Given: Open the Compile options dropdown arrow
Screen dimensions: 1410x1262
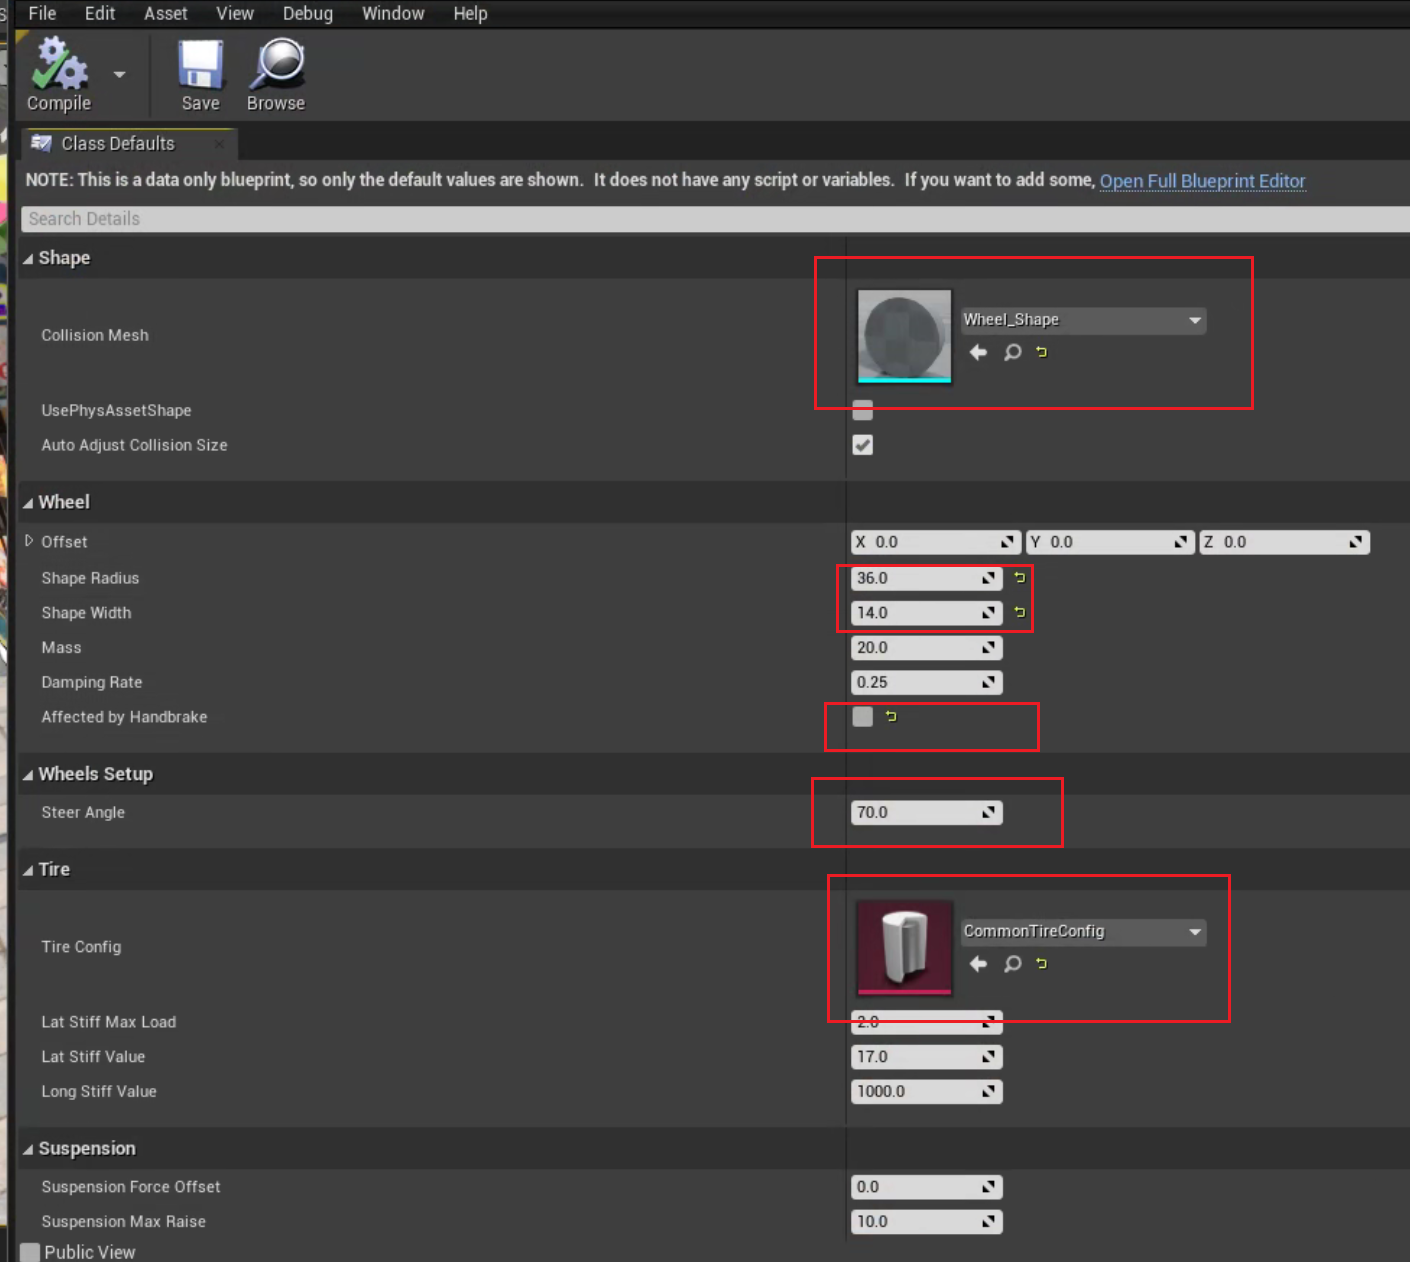Looking at the screenshot, I should 120,75.
